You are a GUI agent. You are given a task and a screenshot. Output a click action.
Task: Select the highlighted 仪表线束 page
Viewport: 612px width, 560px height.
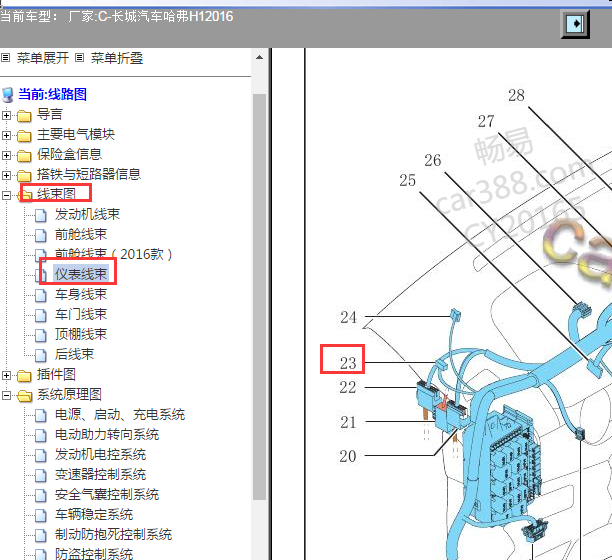[81, 274]
